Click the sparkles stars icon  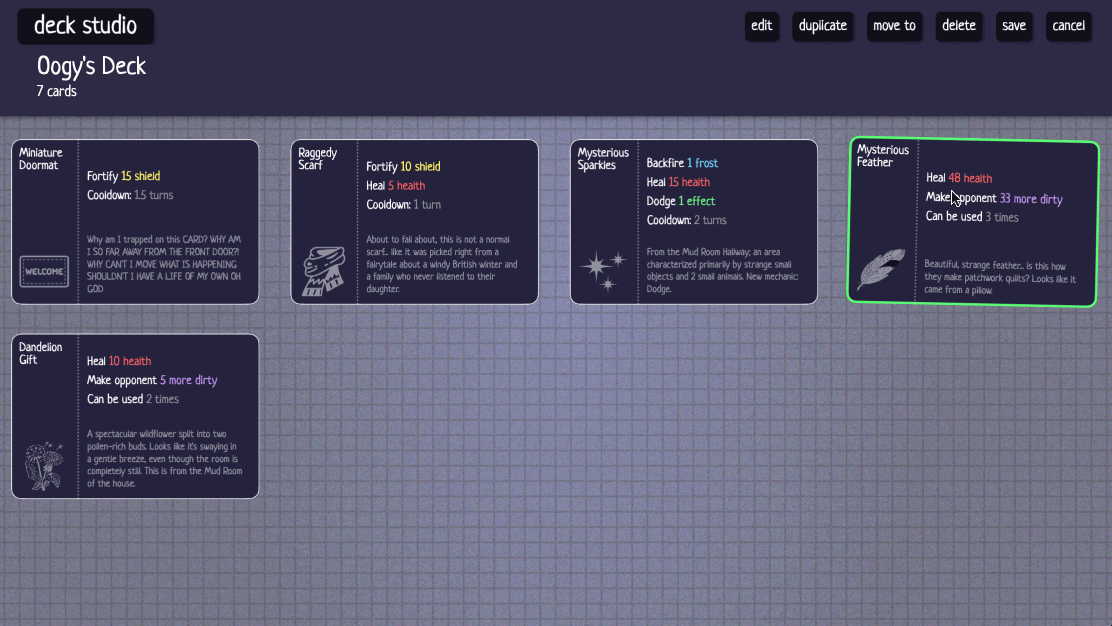pos(603,271)
